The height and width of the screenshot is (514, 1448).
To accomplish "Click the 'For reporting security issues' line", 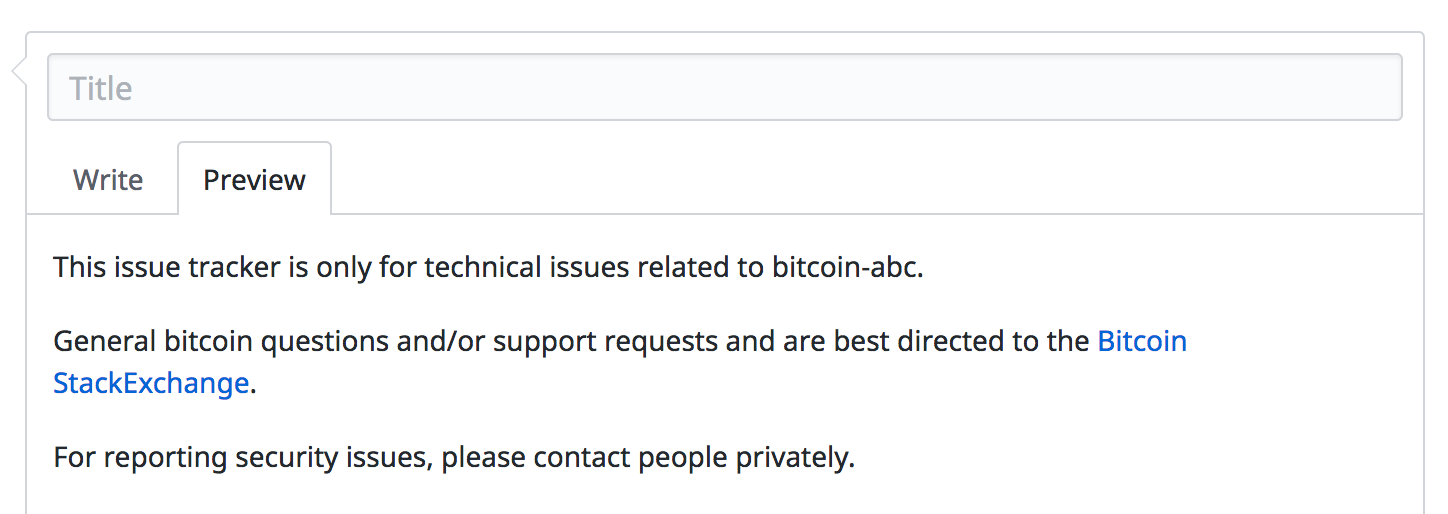I will pyautogui.click(x=454, y=458).
